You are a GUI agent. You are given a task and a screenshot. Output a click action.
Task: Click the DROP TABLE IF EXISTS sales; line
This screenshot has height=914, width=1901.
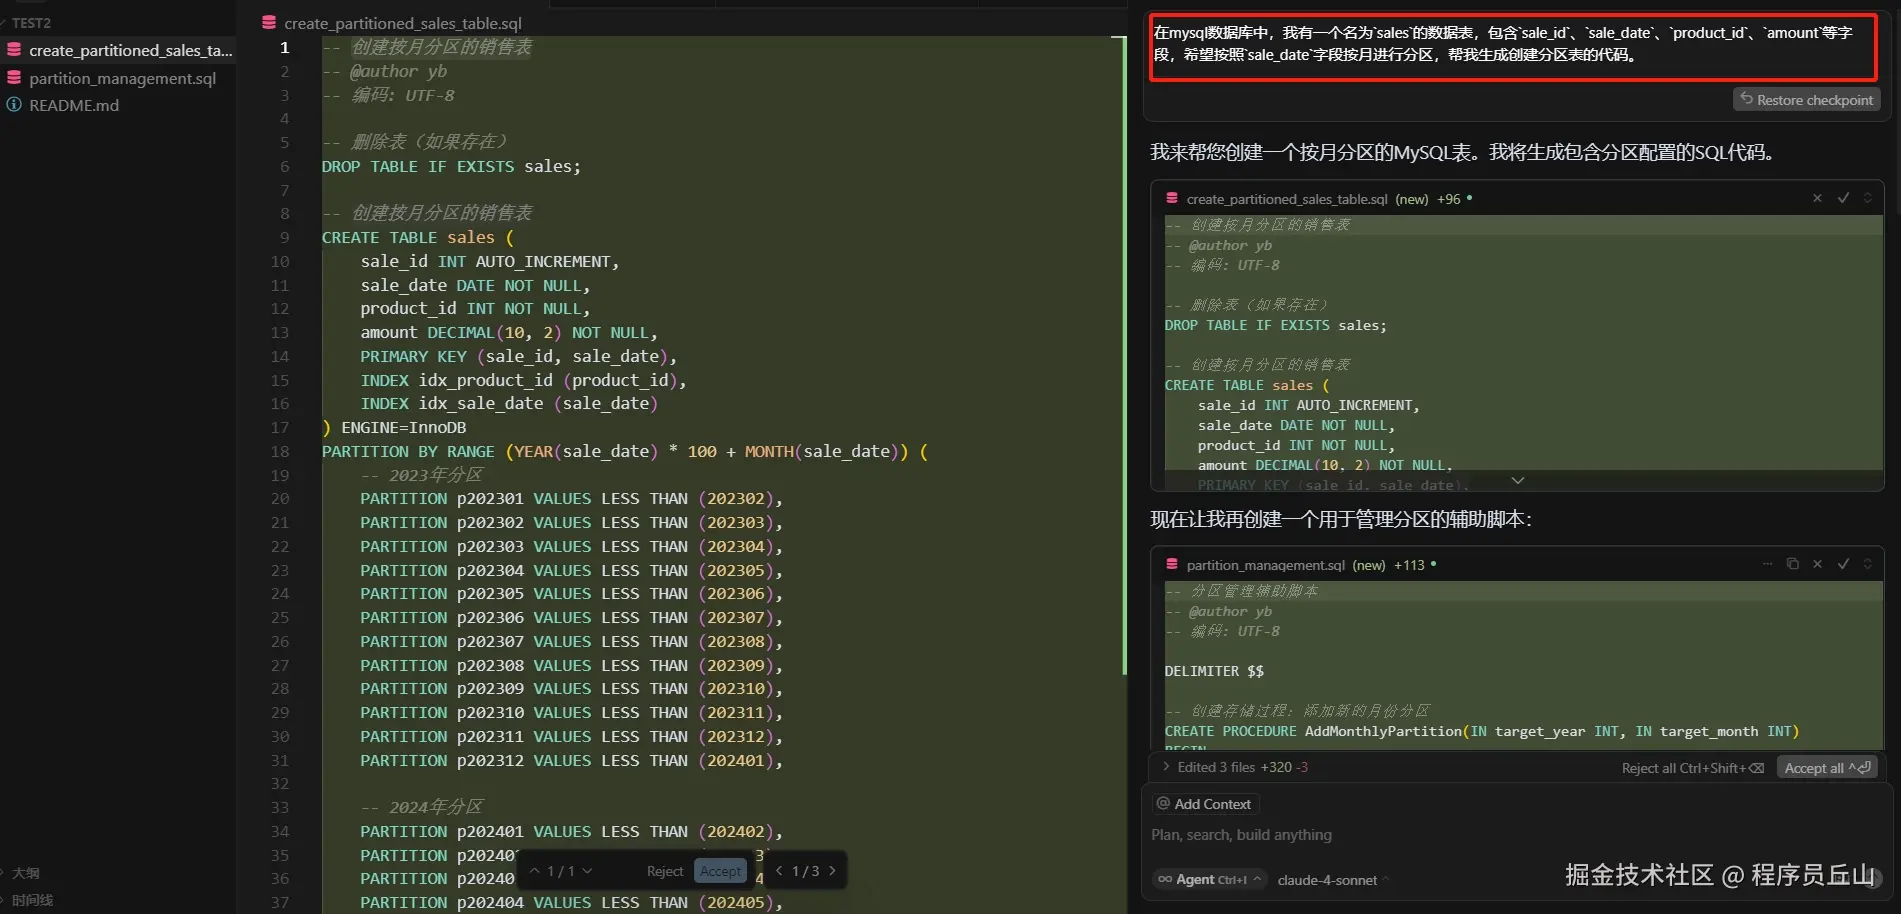pyautogui.click(x=451, y=166)
